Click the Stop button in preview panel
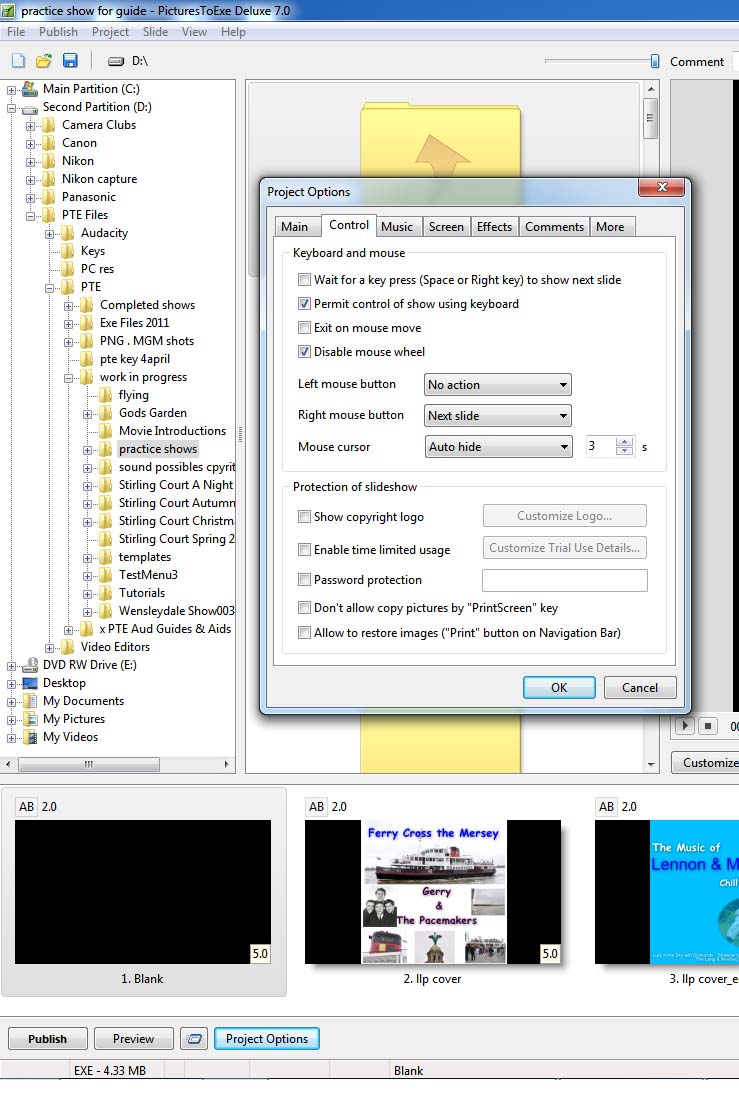This screenshot has width=739, height=1119. [x=708, y=726]
